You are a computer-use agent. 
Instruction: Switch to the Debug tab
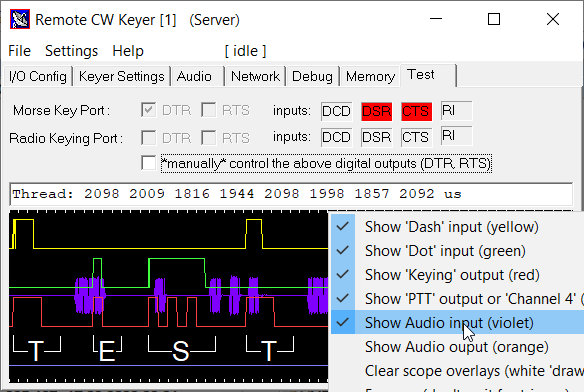[x=312, y=76]
